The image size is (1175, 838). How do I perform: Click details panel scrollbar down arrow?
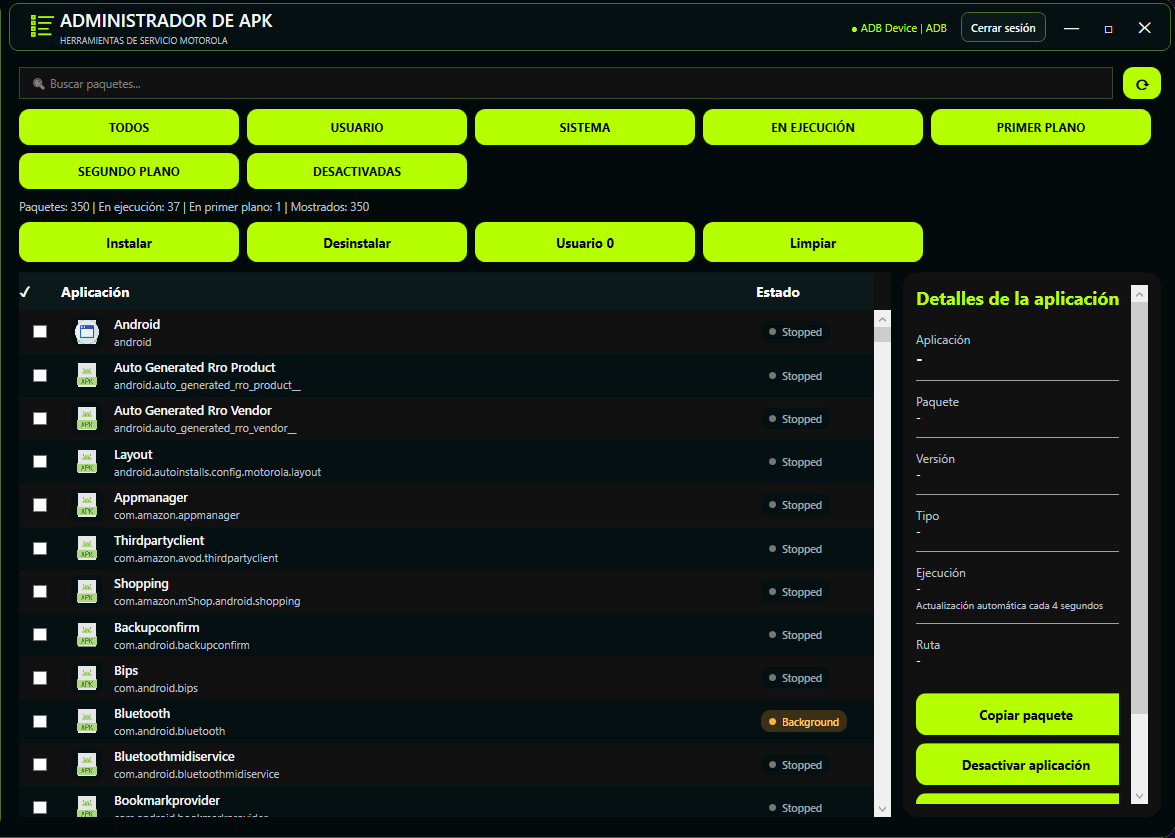1139,796
